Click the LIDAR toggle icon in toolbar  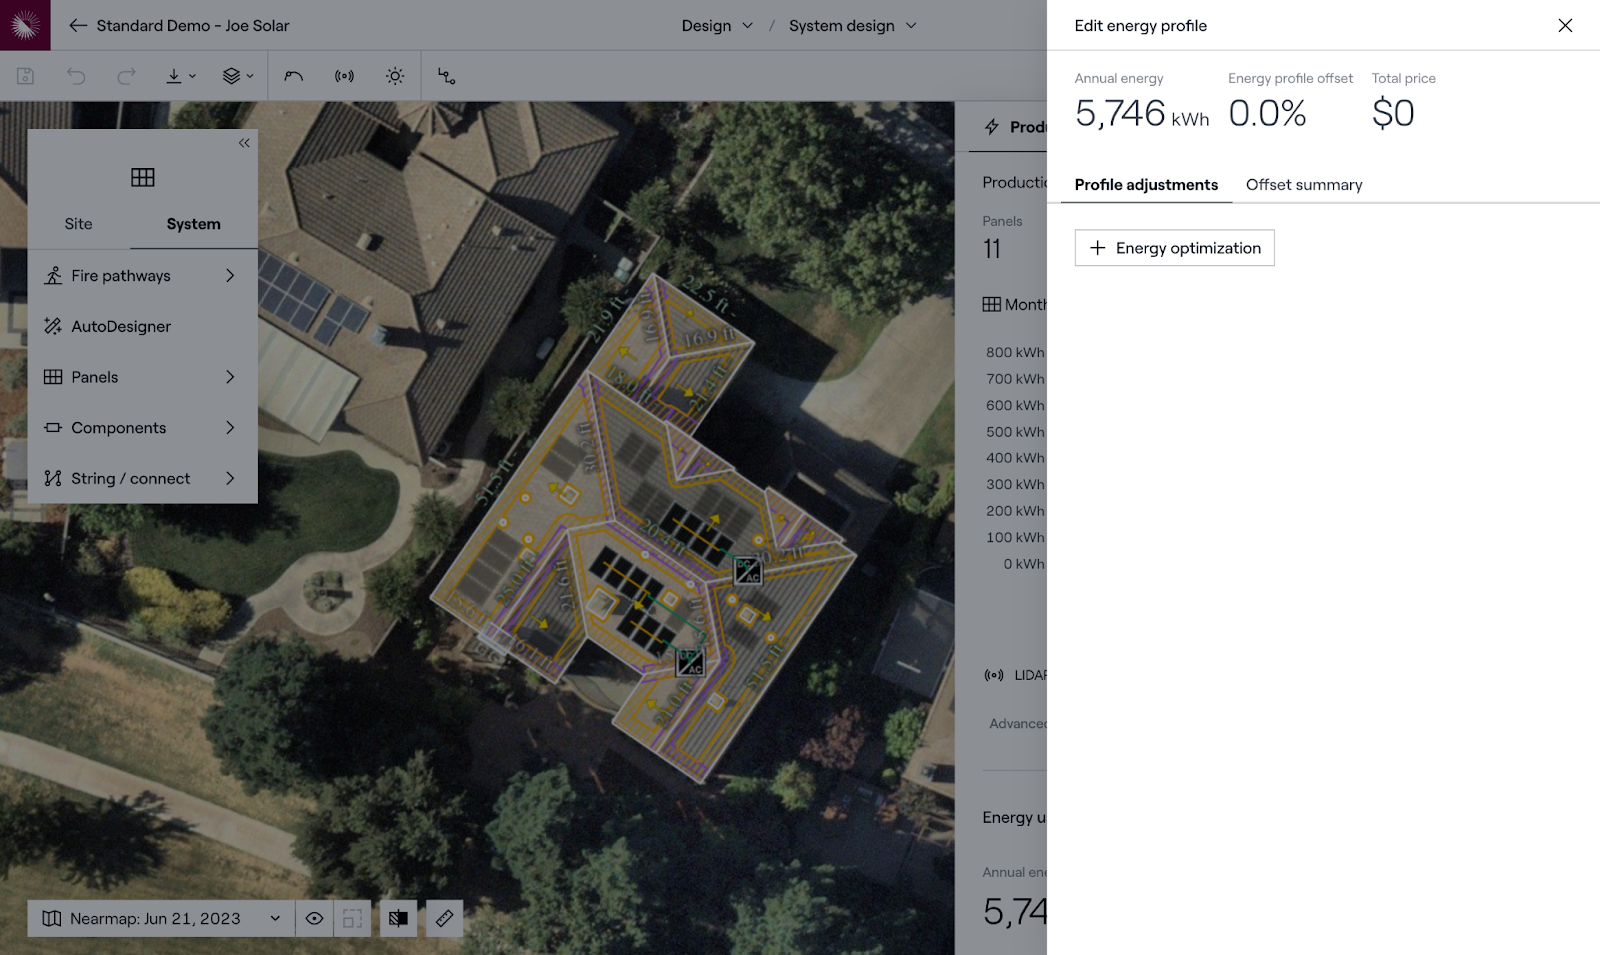coord(344,76)
